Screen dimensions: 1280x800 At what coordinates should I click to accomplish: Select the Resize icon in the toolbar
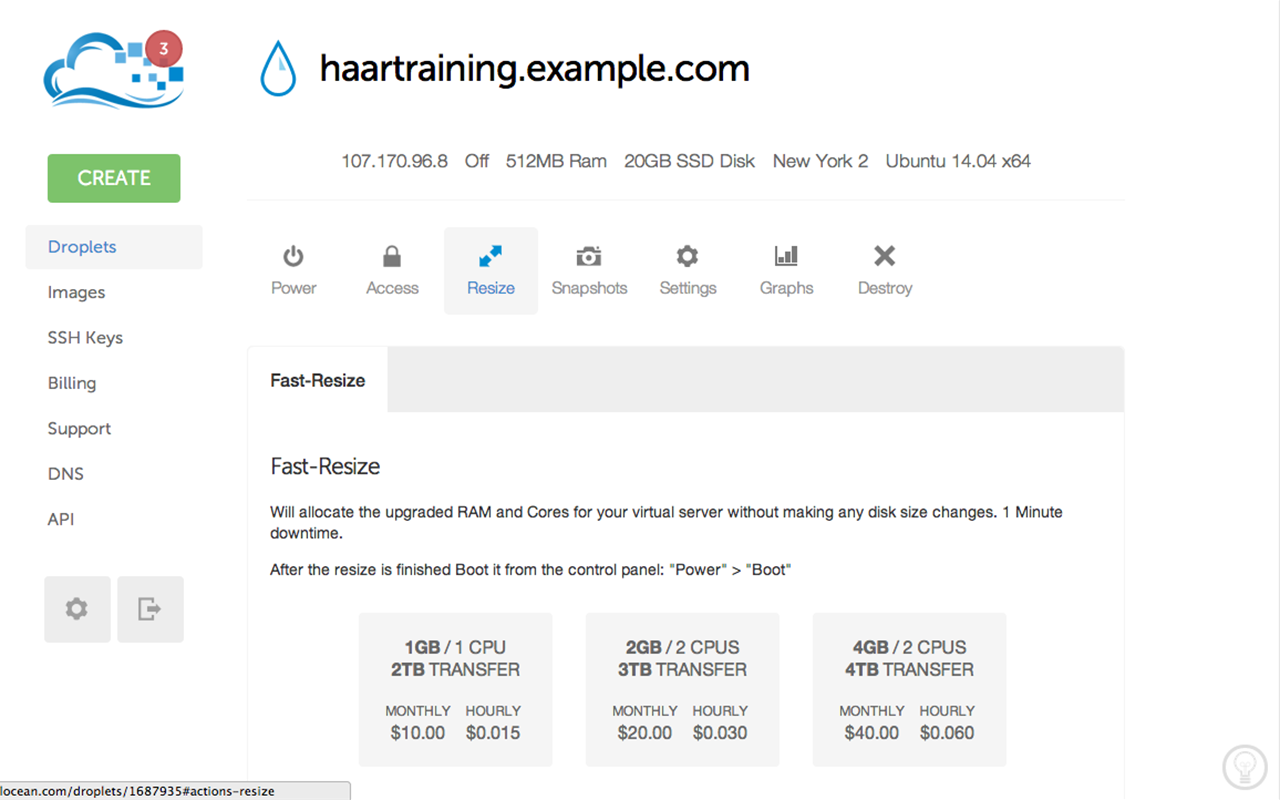490,268
